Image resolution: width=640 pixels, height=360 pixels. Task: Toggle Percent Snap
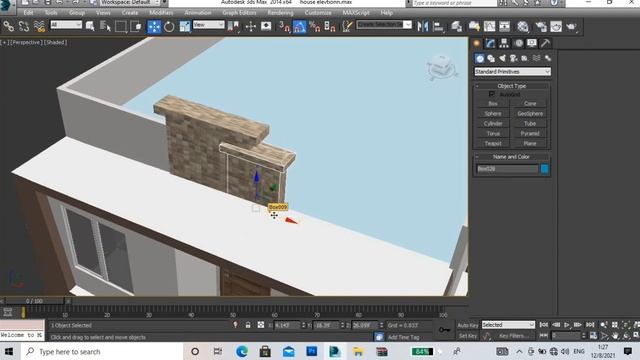click(314, 27)
